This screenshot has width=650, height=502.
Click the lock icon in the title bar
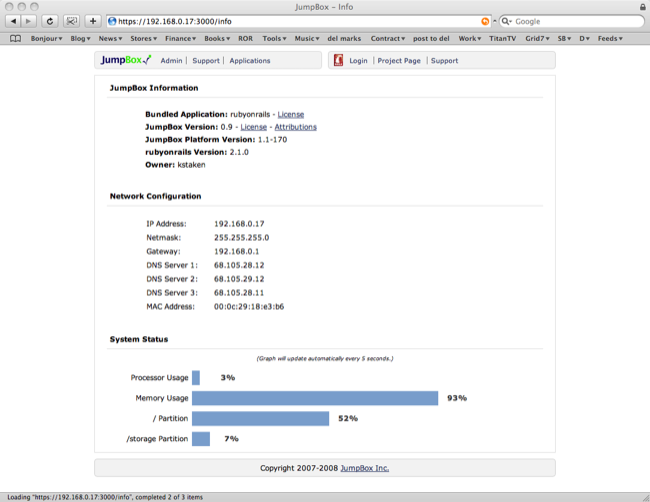(642, 7)
